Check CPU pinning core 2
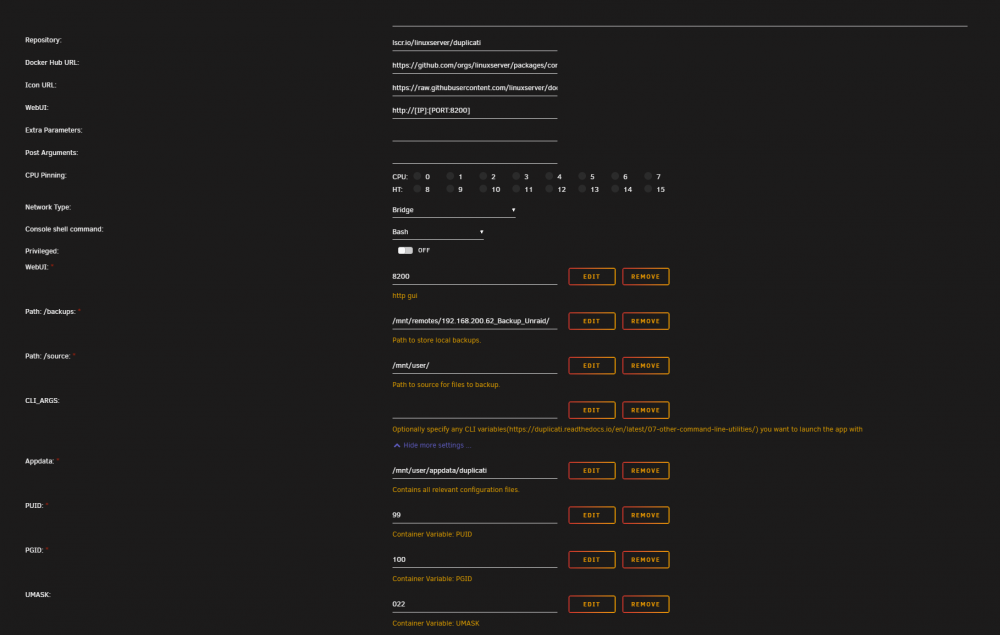Screen dimensions: 1000x635 (x=483, y=177)
